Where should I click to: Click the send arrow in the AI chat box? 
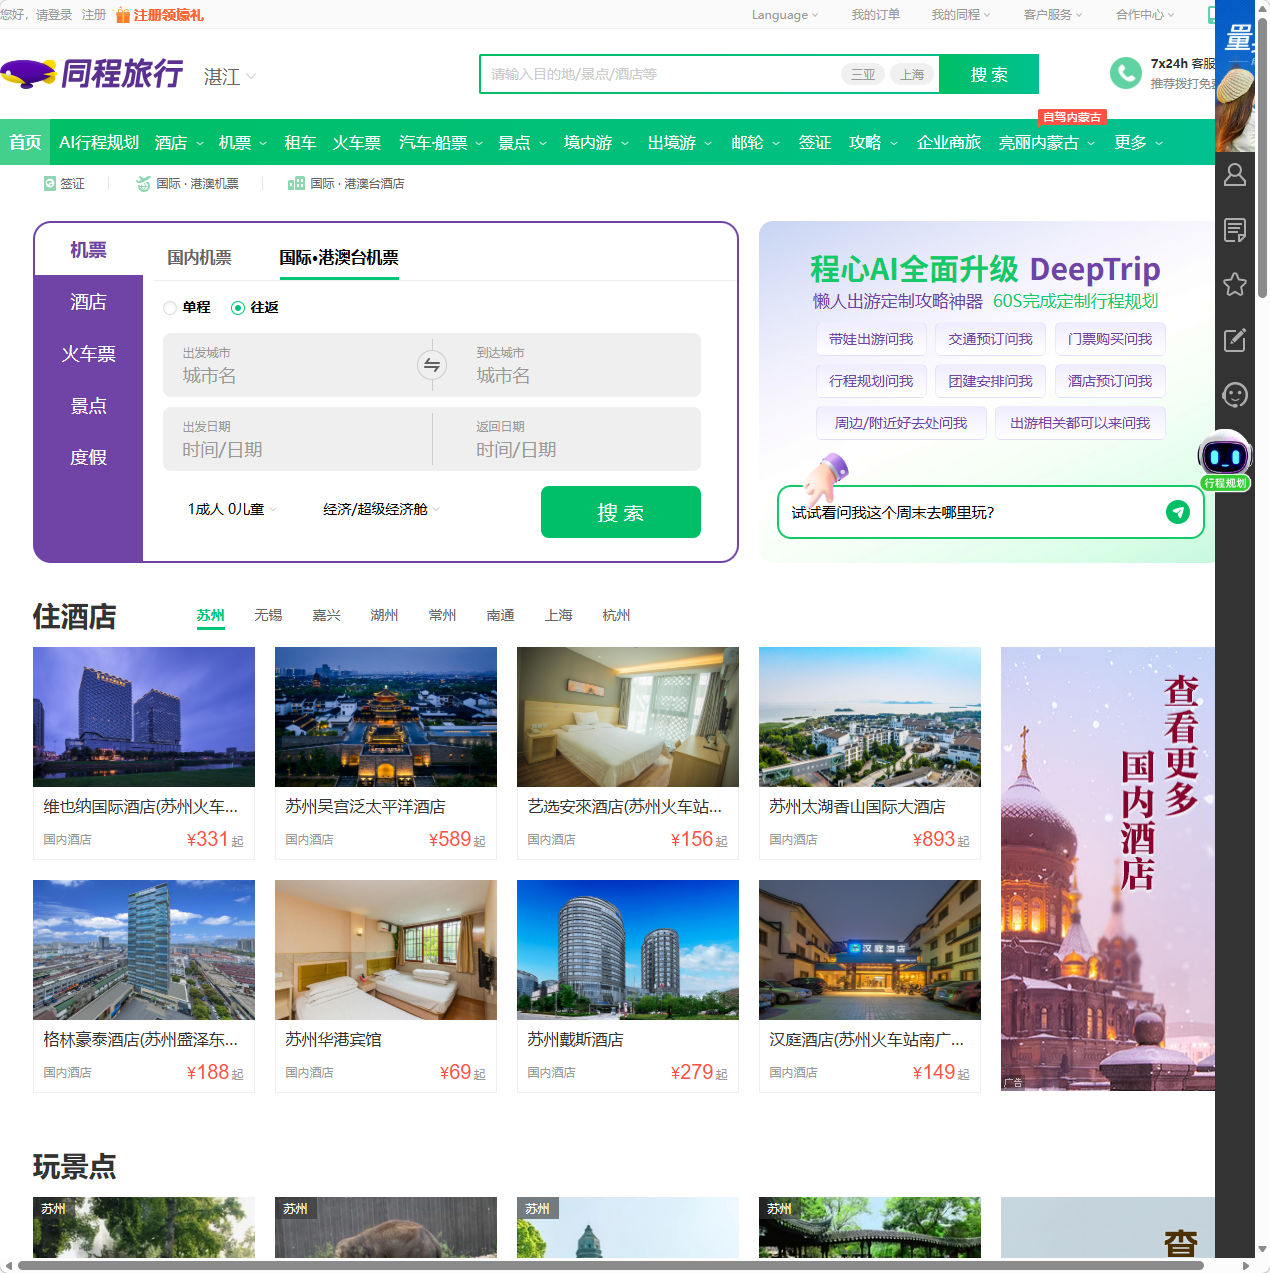point(1178,512)
